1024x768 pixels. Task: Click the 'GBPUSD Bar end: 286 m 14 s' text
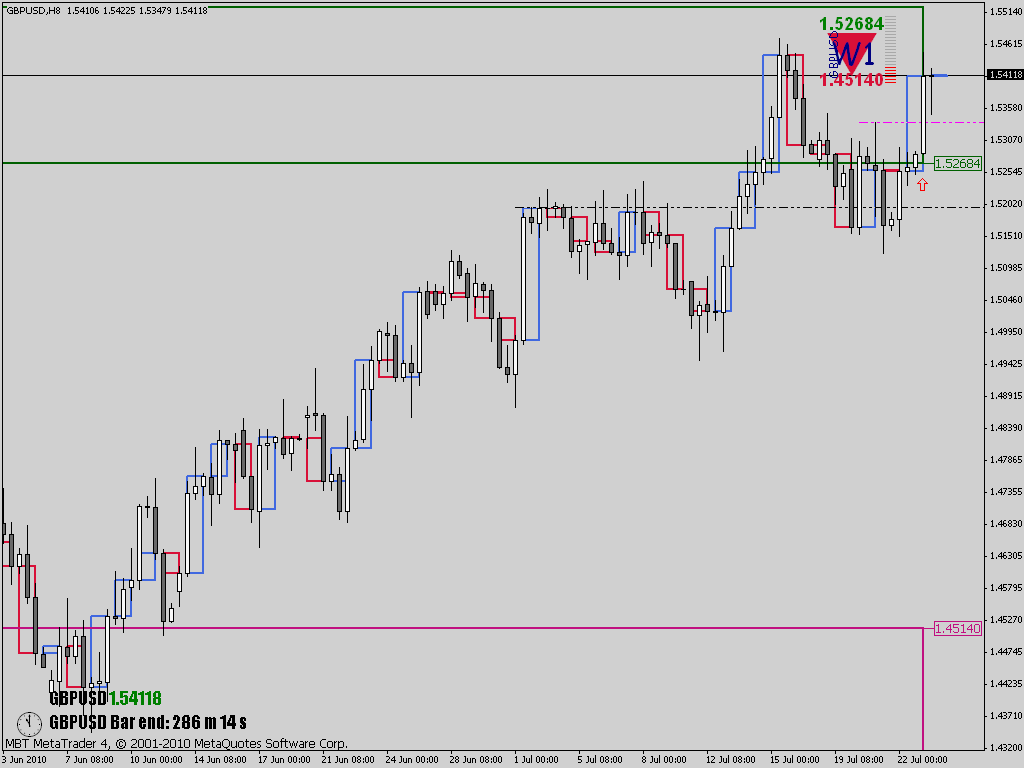[148, 722]
